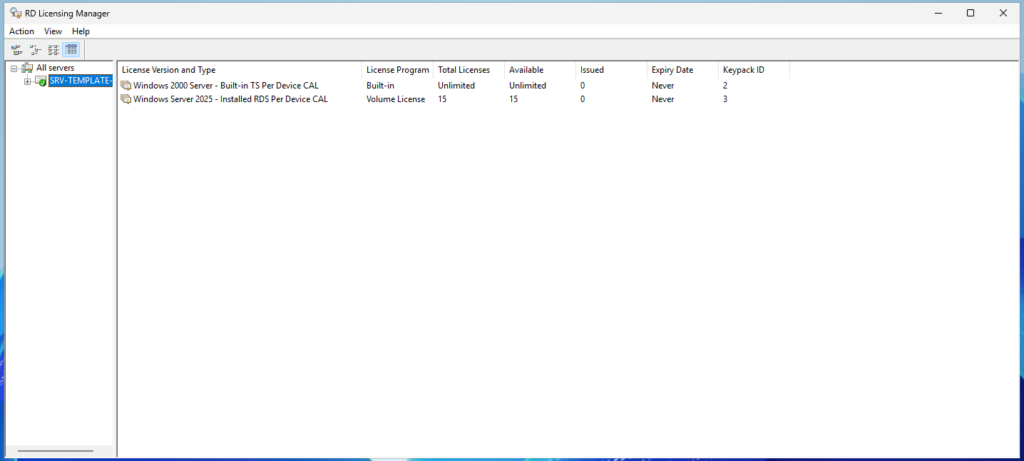
Task: Collapse the All servers tree node
Action: pos(14,68)
